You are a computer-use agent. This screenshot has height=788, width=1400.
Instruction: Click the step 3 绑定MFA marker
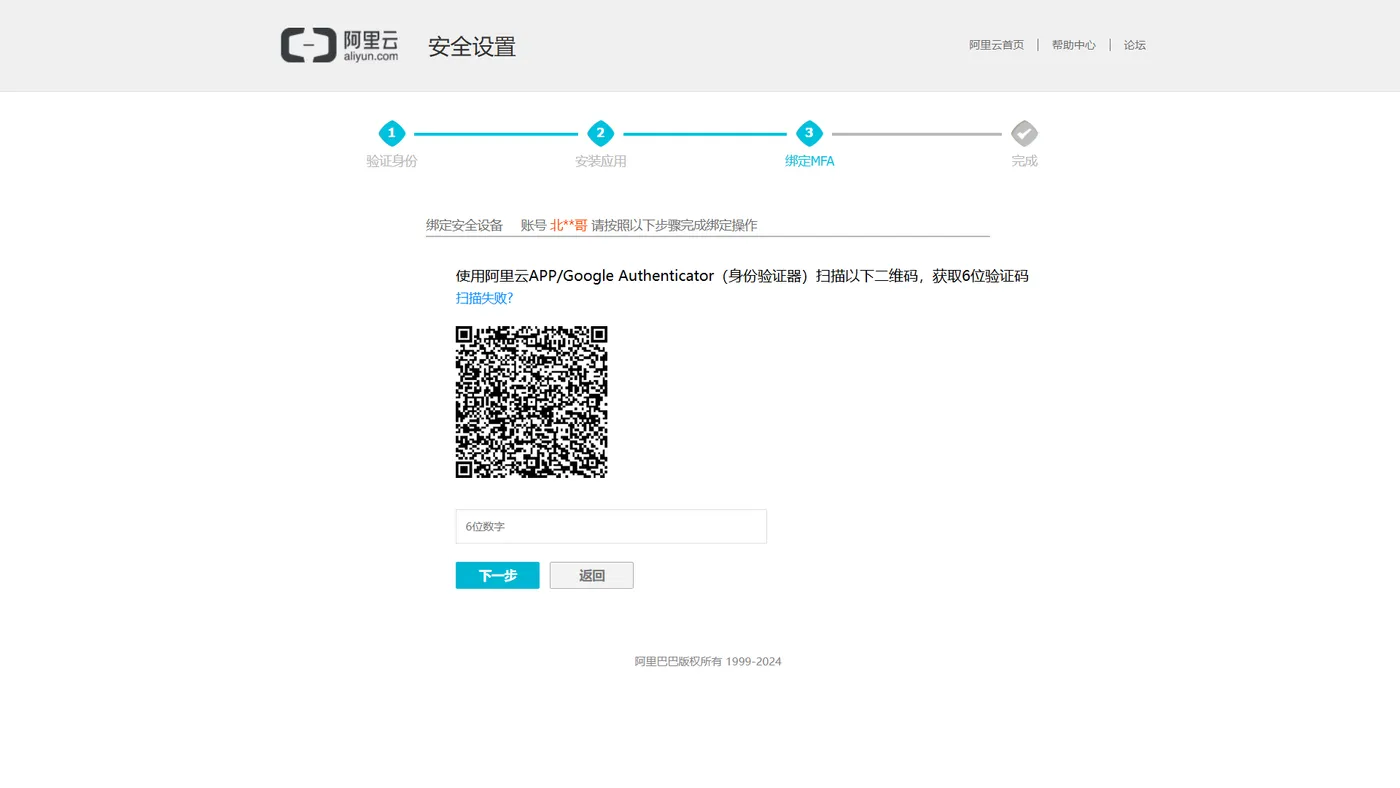tap(809, 133)
